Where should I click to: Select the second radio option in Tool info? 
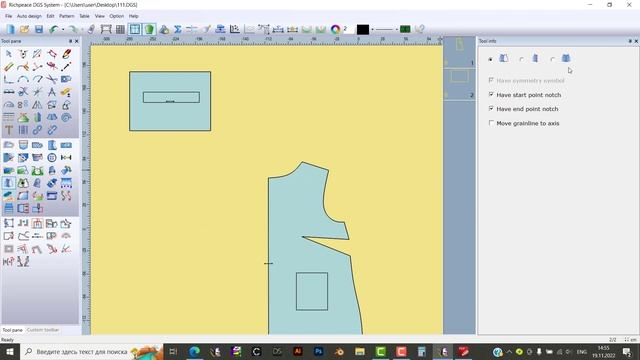(x=521, y=59)
